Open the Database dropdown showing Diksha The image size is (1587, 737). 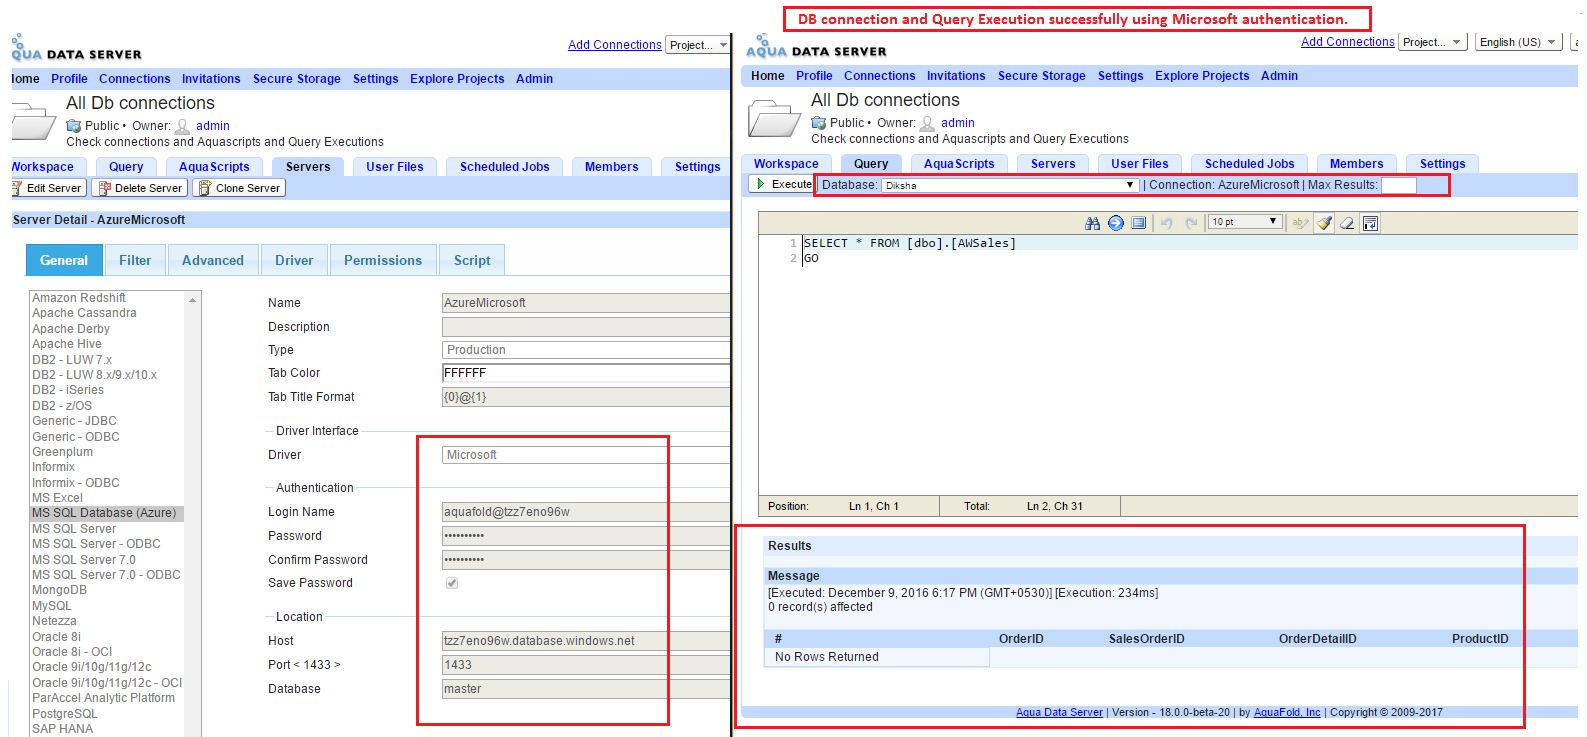pos(1010,185)
